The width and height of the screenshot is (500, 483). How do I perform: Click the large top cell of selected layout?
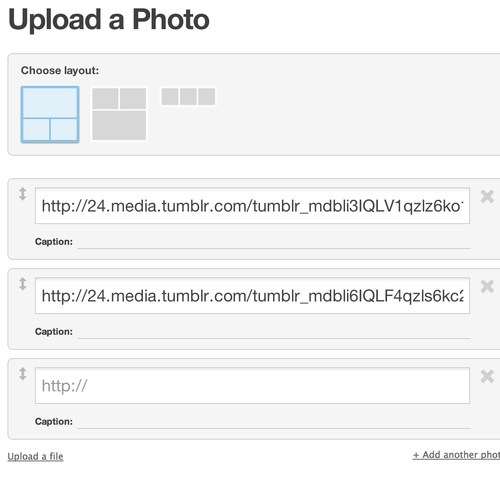pyautogui.click(x=50, y=102)
